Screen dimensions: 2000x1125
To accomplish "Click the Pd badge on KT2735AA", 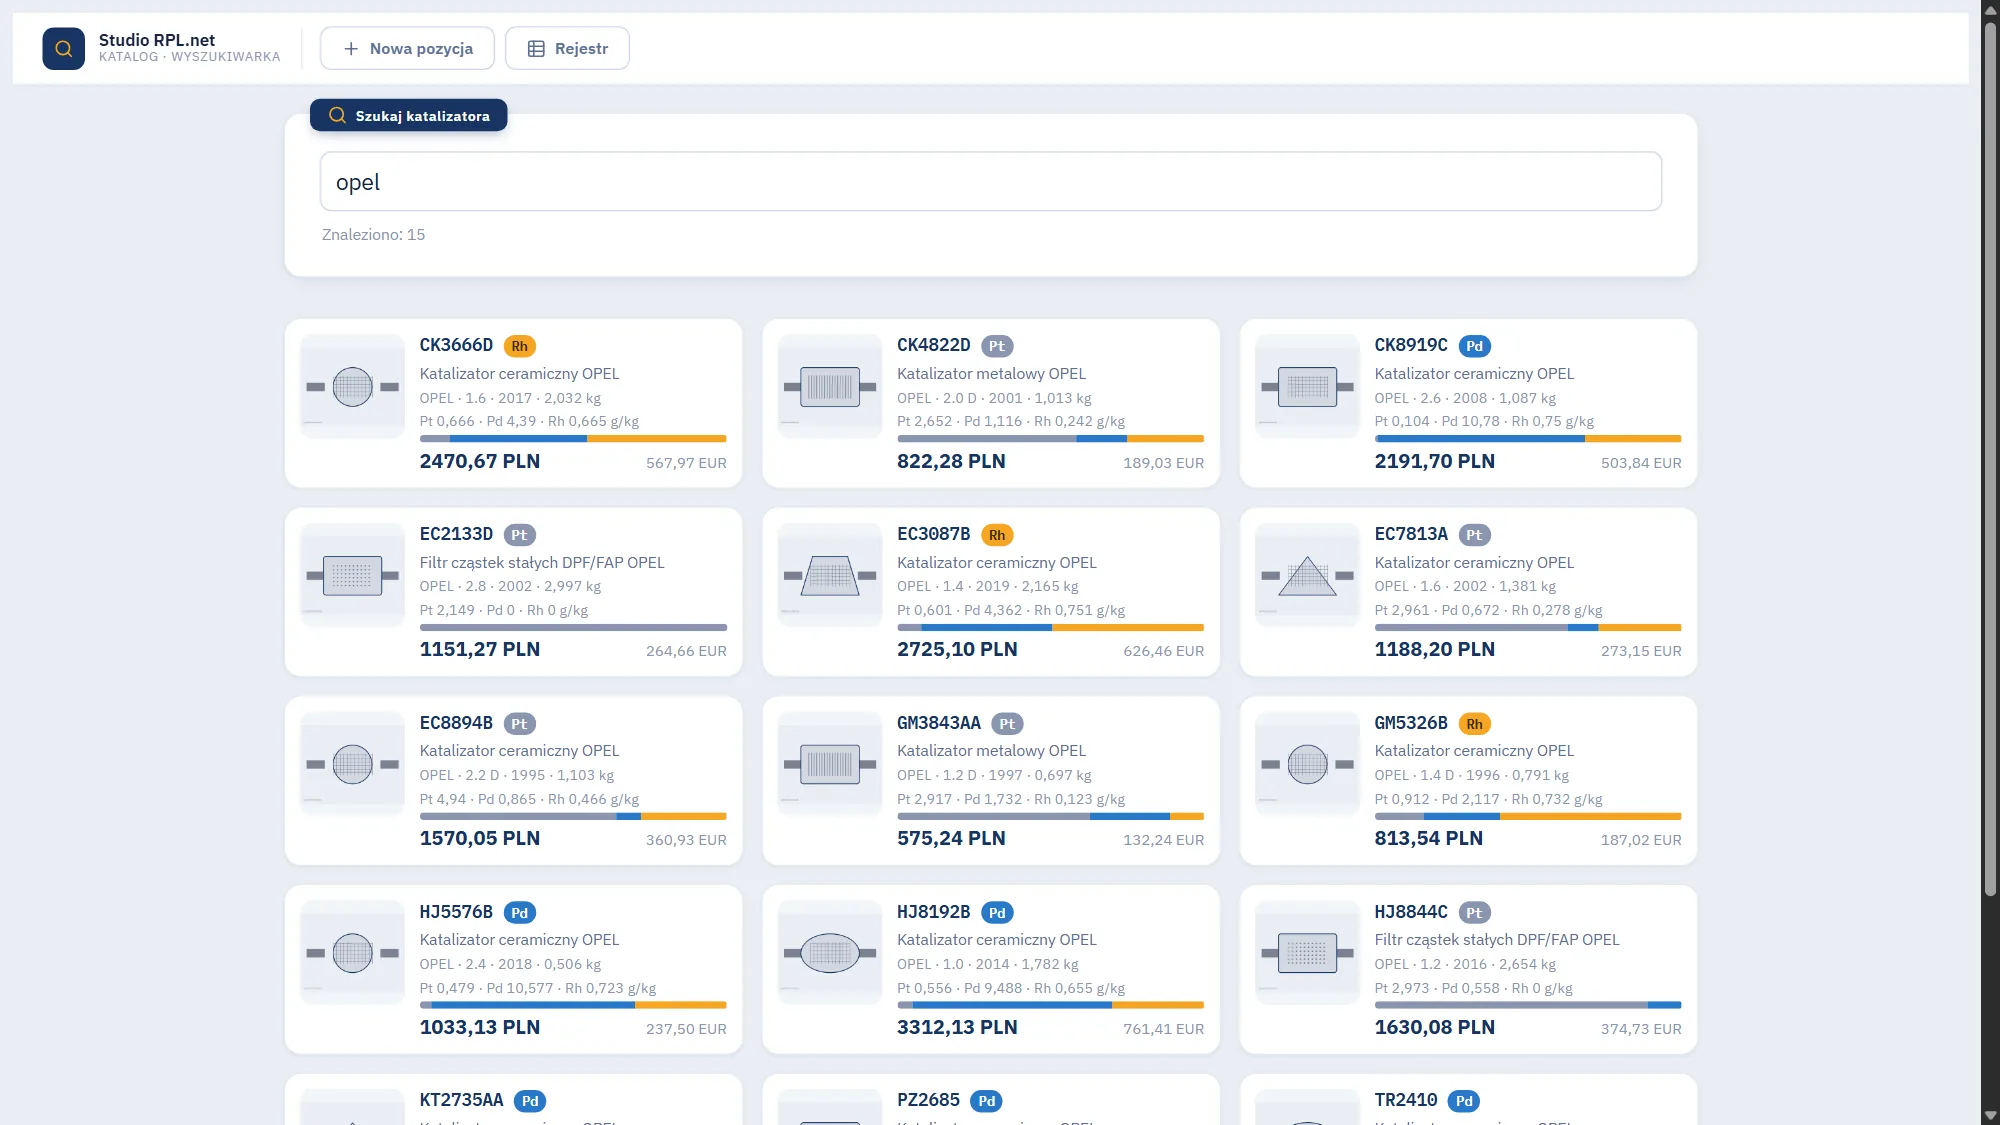I will (x=530, y=1101).
